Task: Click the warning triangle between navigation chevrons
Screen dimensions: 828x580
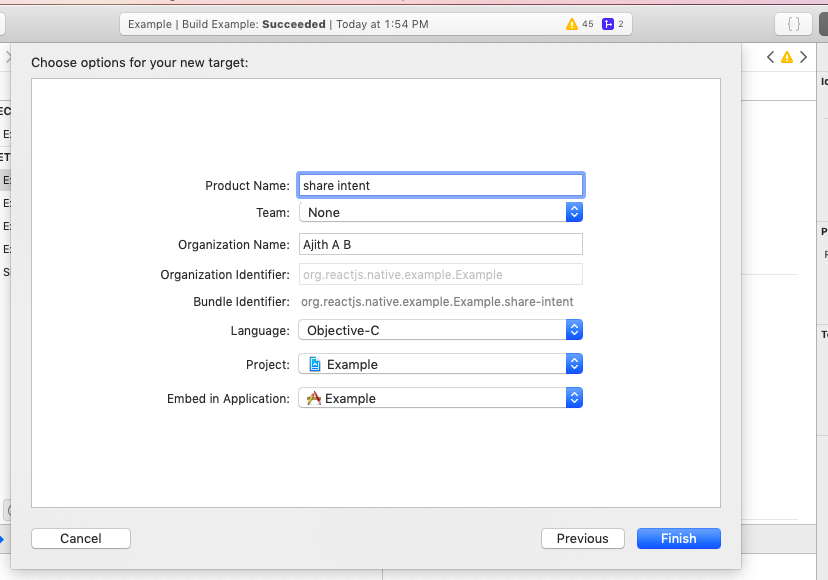Action: click(x=787, y=58)
